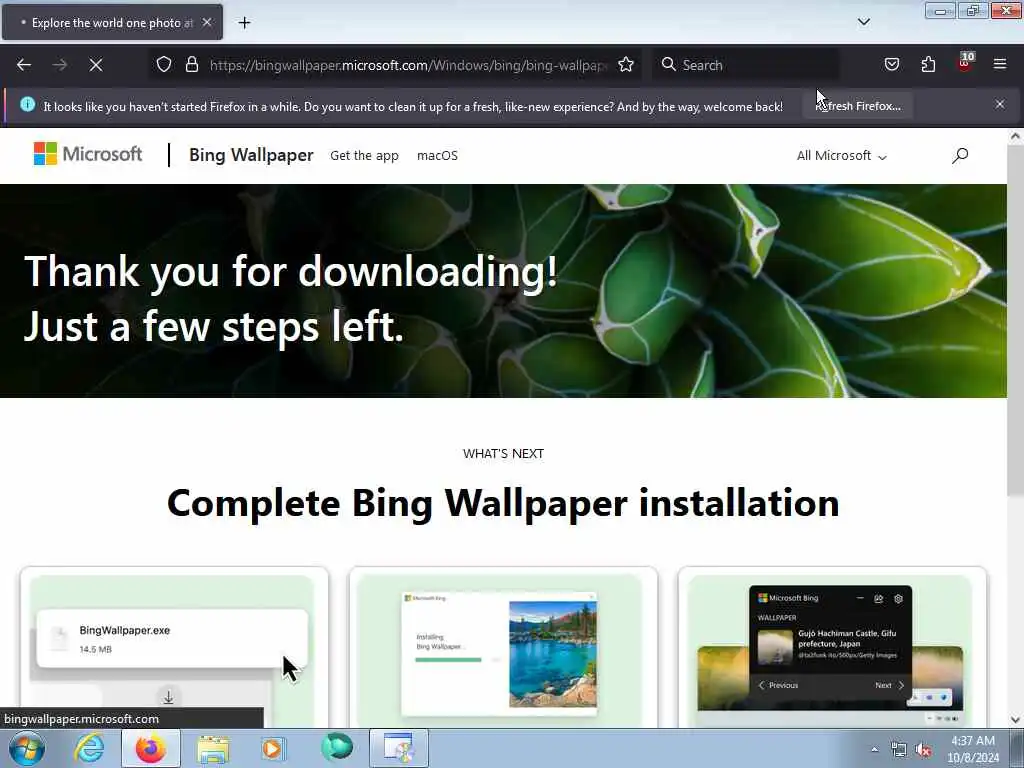The width and height of the screenshot is (1024, 768).
Task: Click the WHAT'S NEXT text
Action: 504,453
